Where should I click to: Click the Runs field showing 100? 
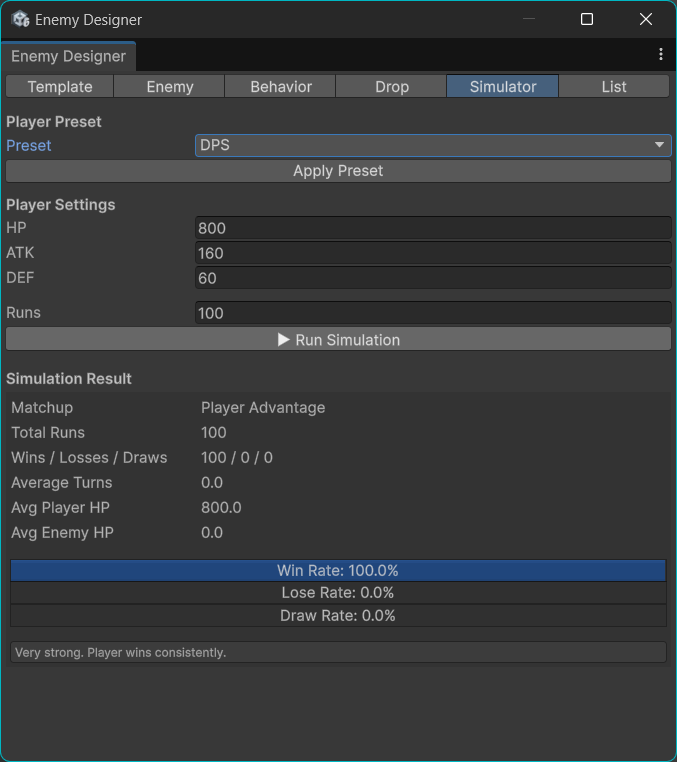[433, 313]
